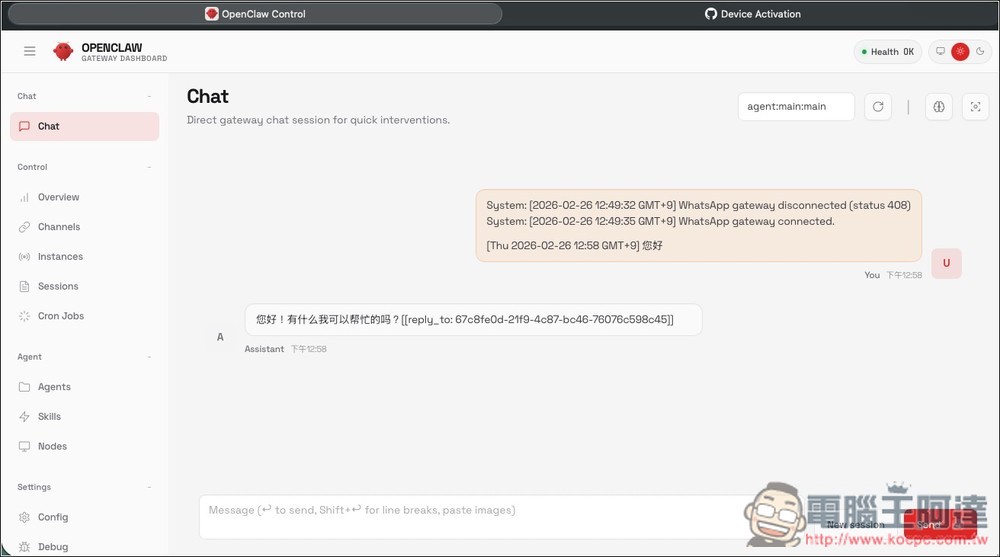Open the Sessions page
Image resolution: width=1000 pixels, height=557 pixels.
85,286
